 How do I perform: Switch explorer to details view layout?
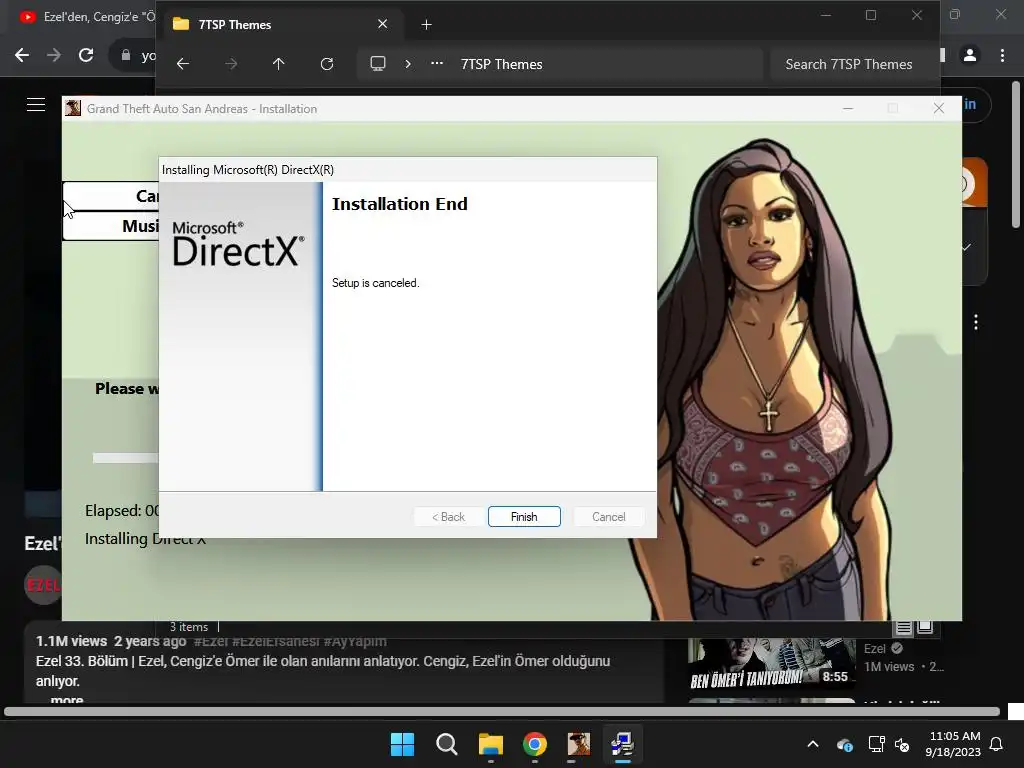[904, 628]
